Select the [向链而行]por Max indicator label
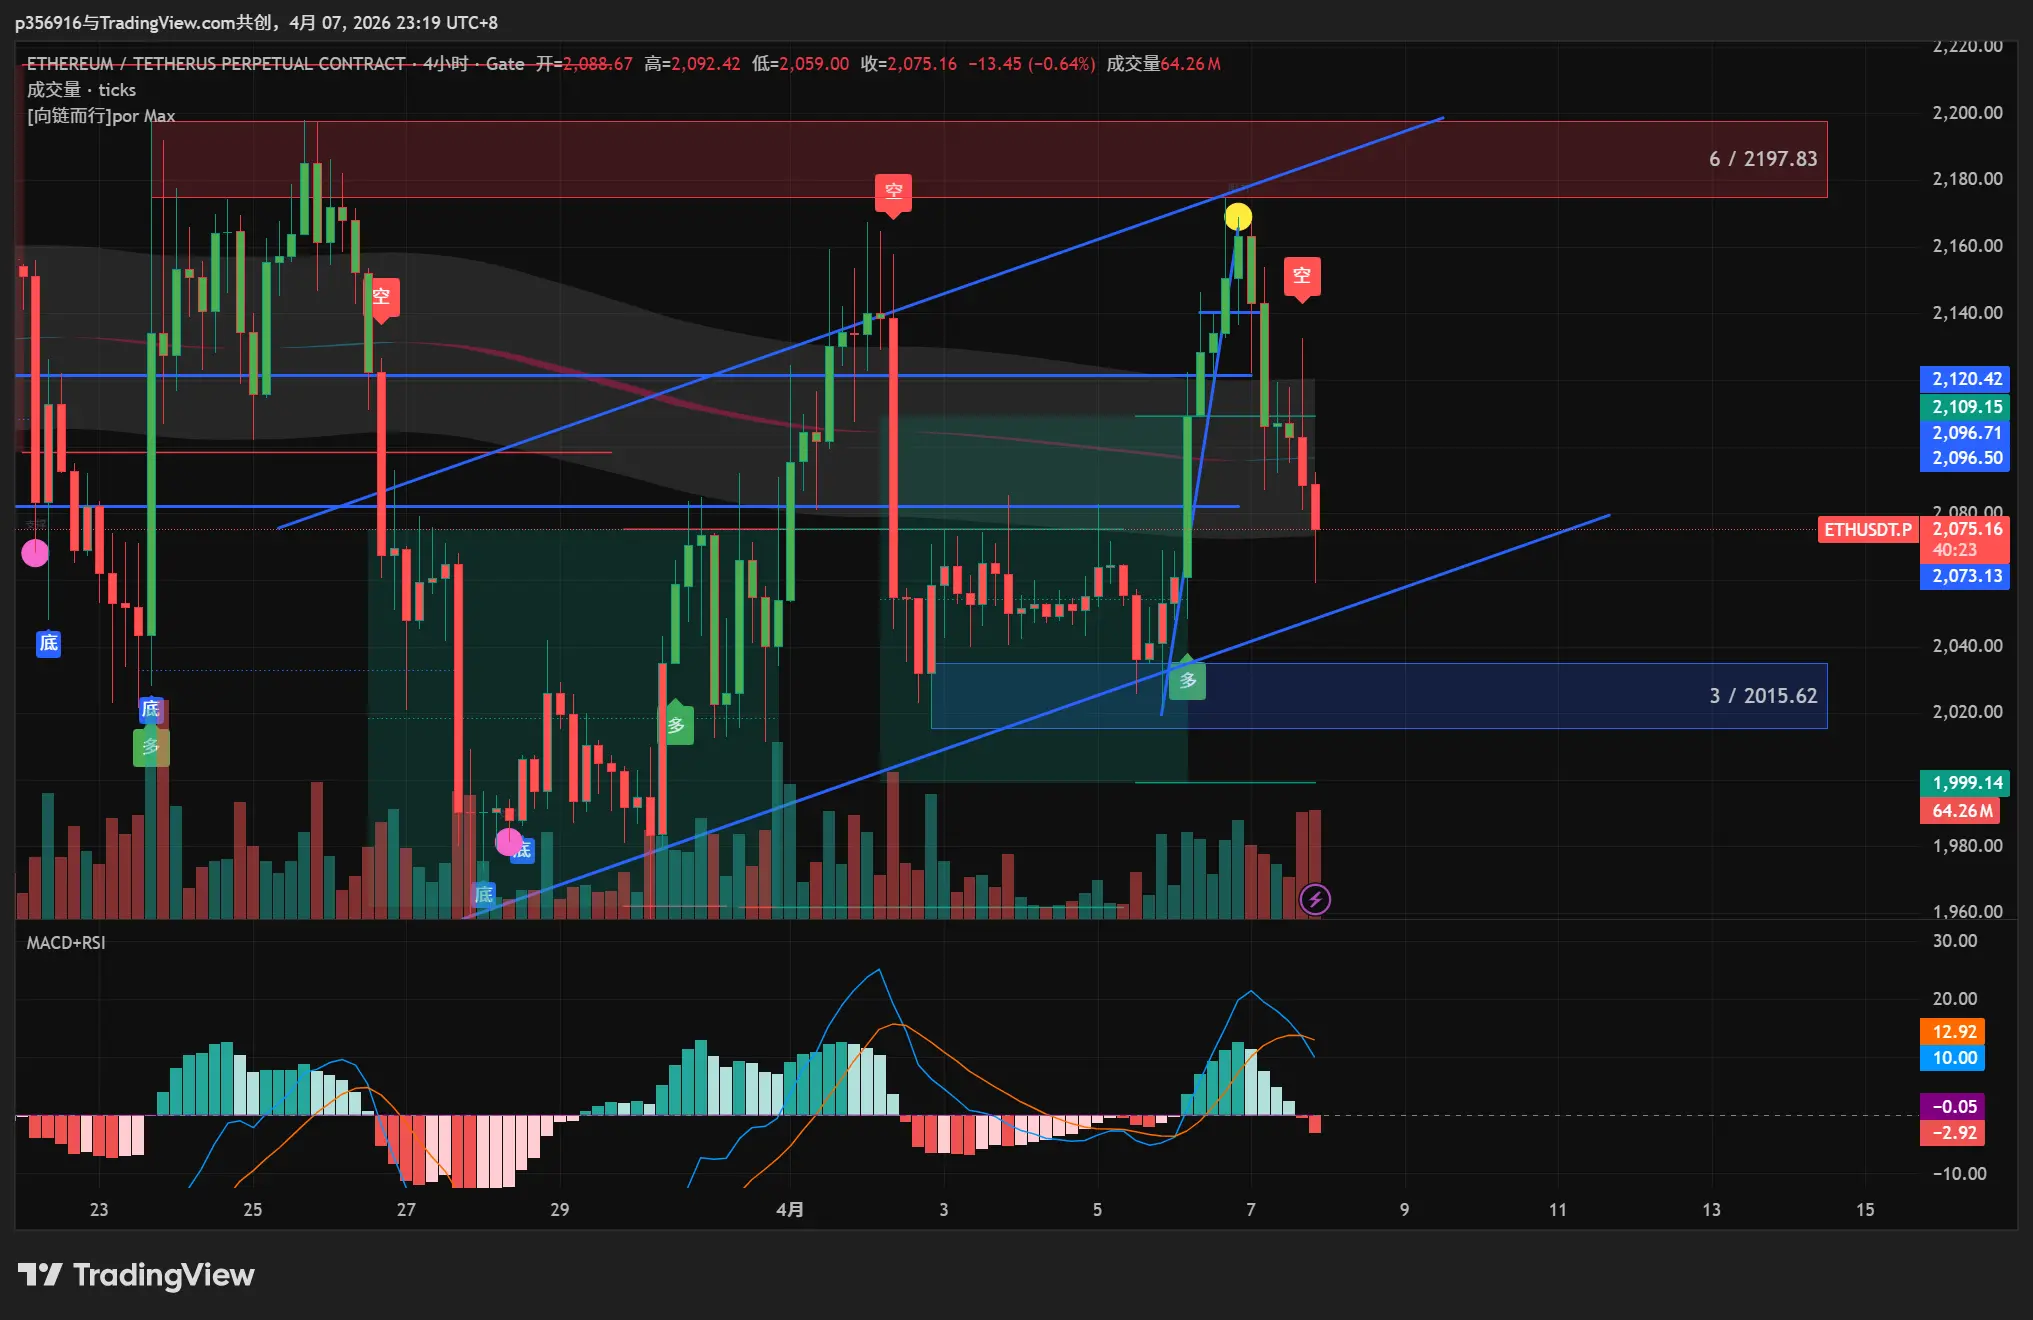 pyautogui.click(x=101, y=116)
